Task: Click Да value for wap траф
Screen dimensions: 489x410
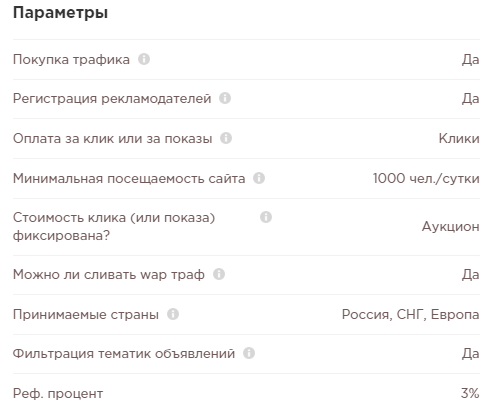Action: pyautogui.click(x=471, y=275)
